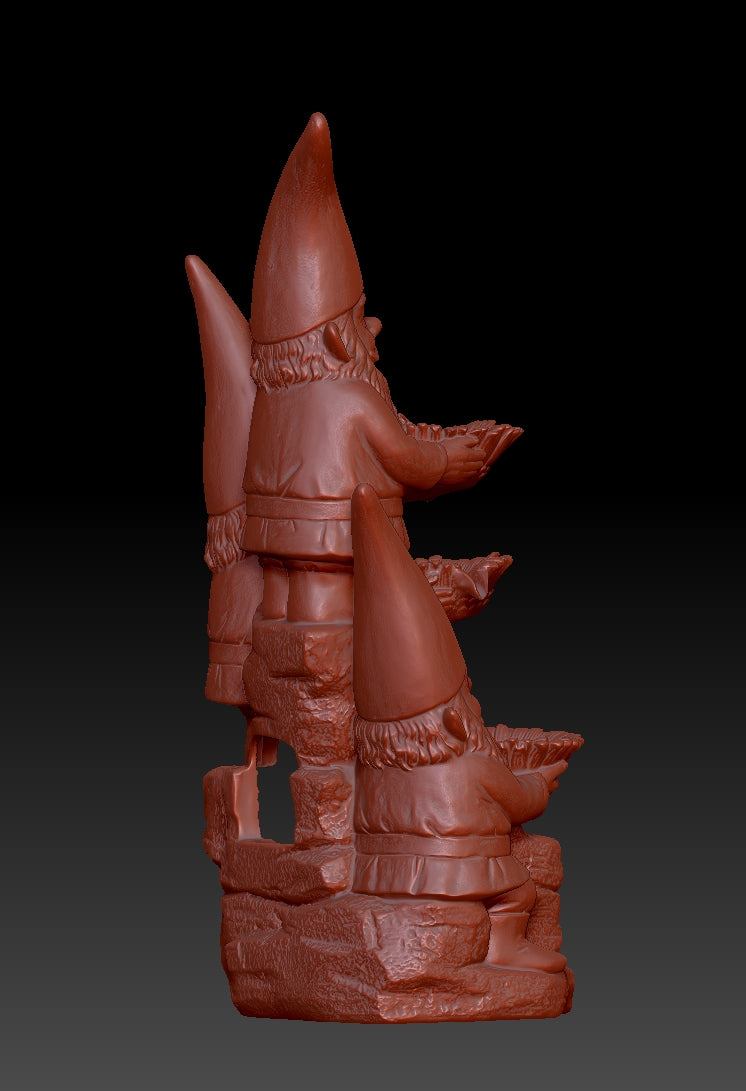Click the top gnome's ear
The height and width of the screenshot is (1091, 746).
pos(341,344)
